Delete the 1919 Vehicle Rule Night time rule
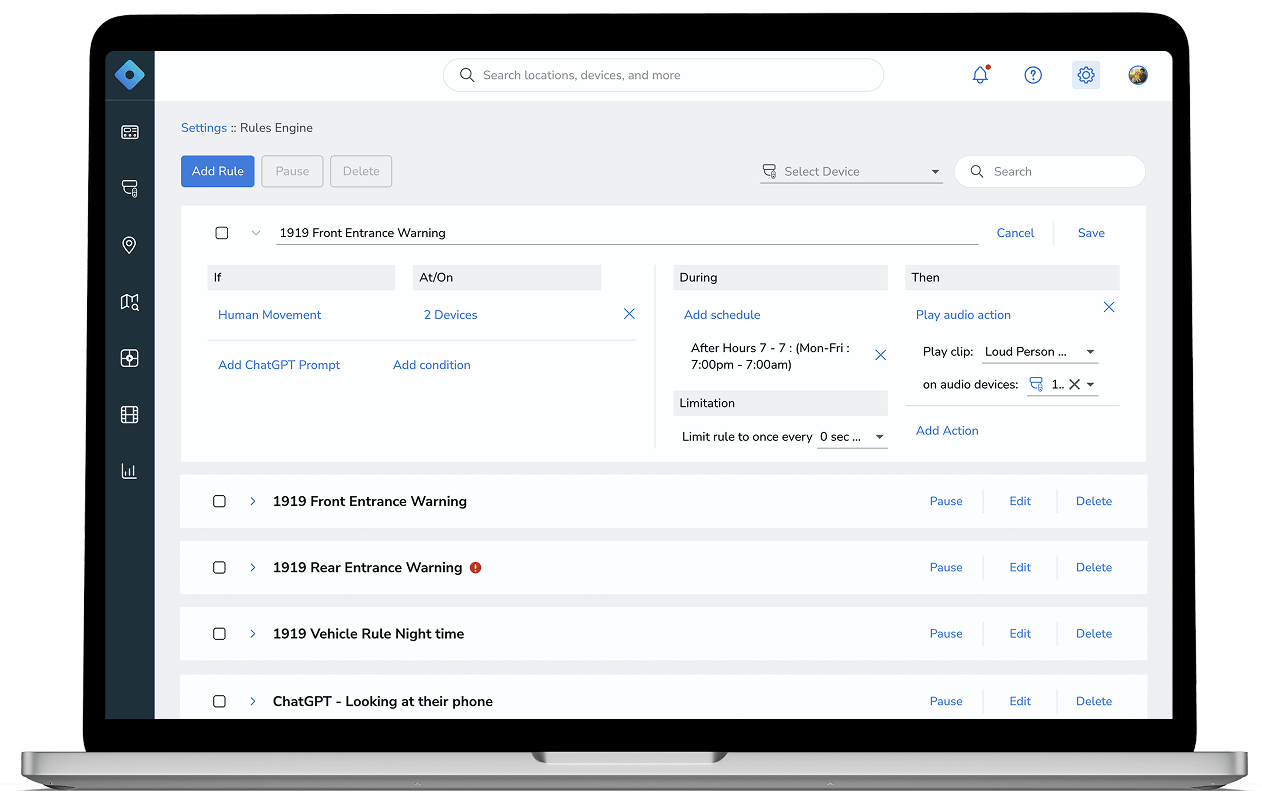The width and height of the screenshot is (1262, 808). [x=1094, y=634]
